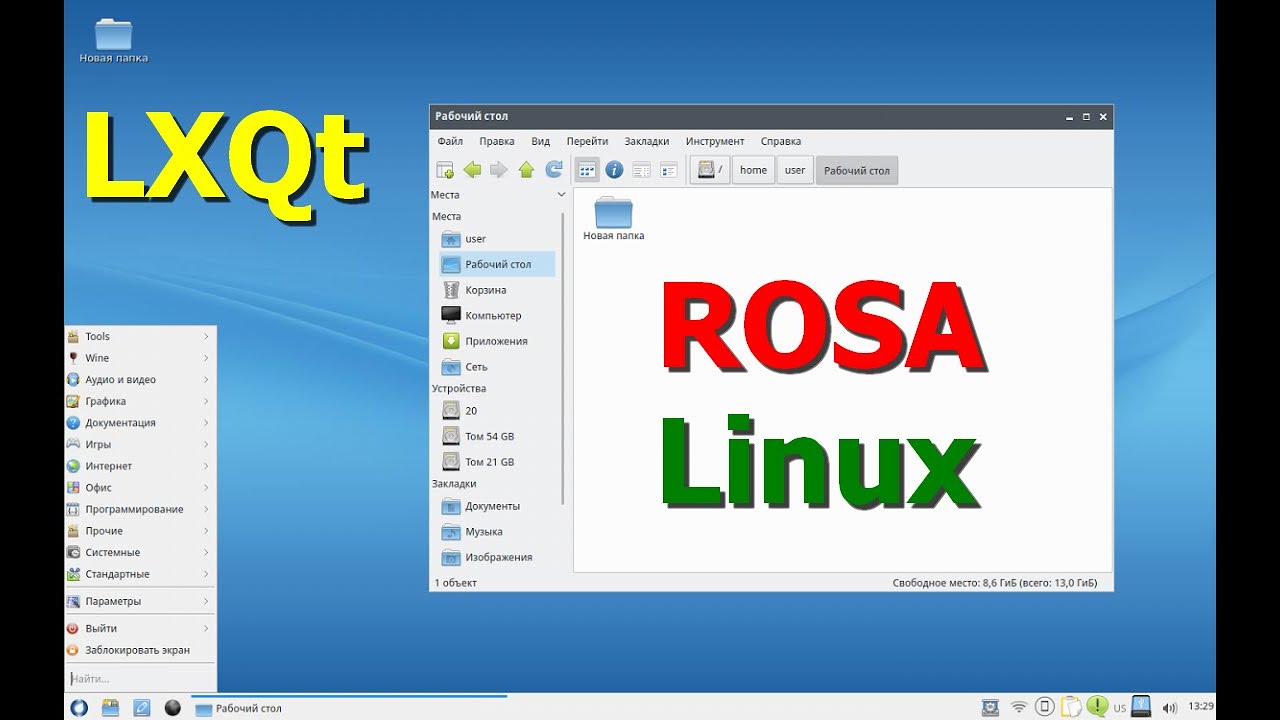This screenshot has height=720, width=1280.
Task: Select Новая папка icon on the desktop
Action: click(113, 41)
